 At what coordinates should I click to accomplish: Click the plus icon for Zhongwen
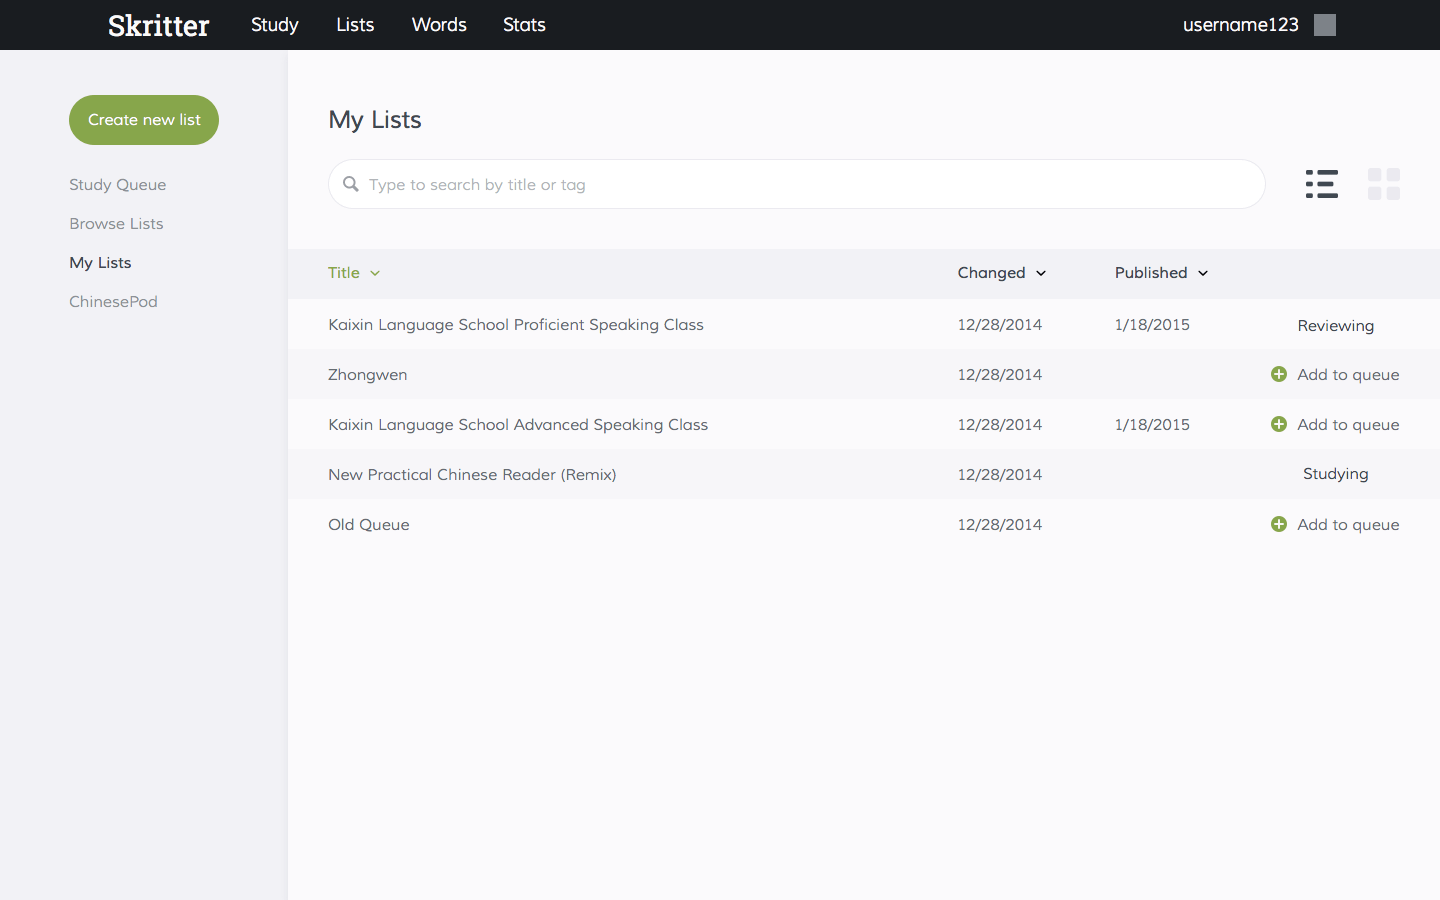1279,374
